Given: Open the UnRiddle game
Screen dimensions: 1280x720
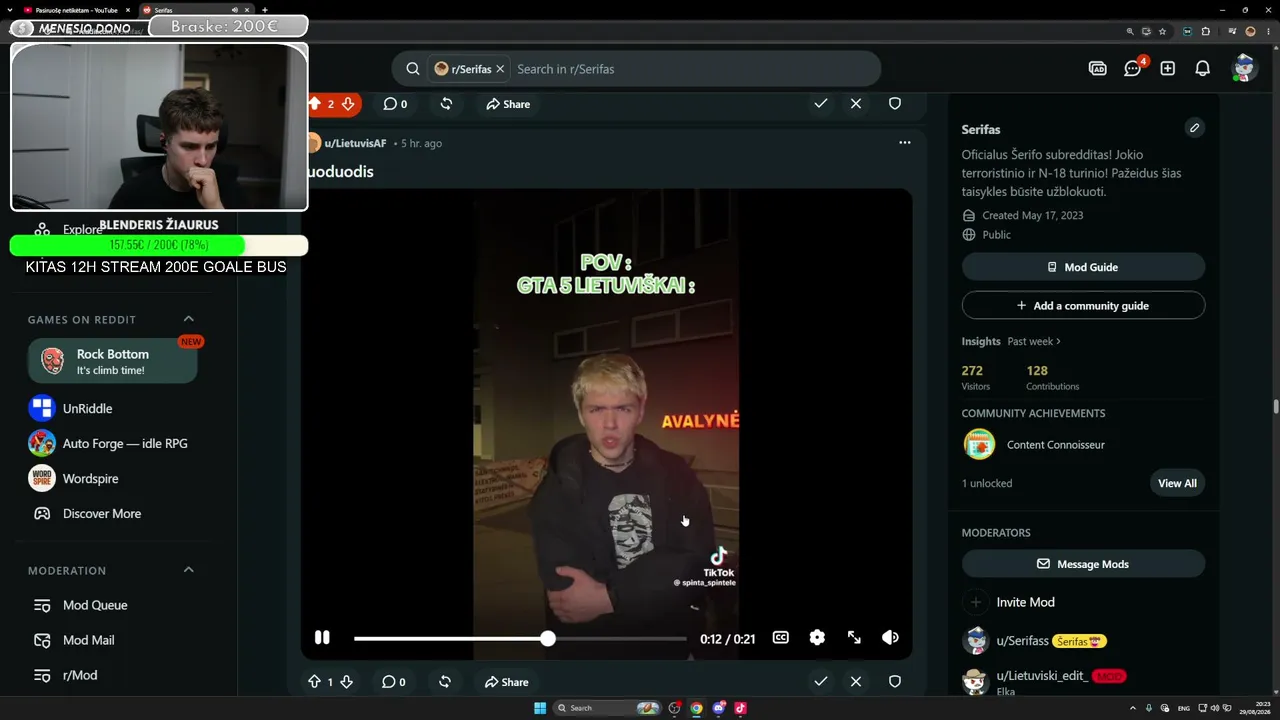Looking at the screenshot, I should point(87,408).
